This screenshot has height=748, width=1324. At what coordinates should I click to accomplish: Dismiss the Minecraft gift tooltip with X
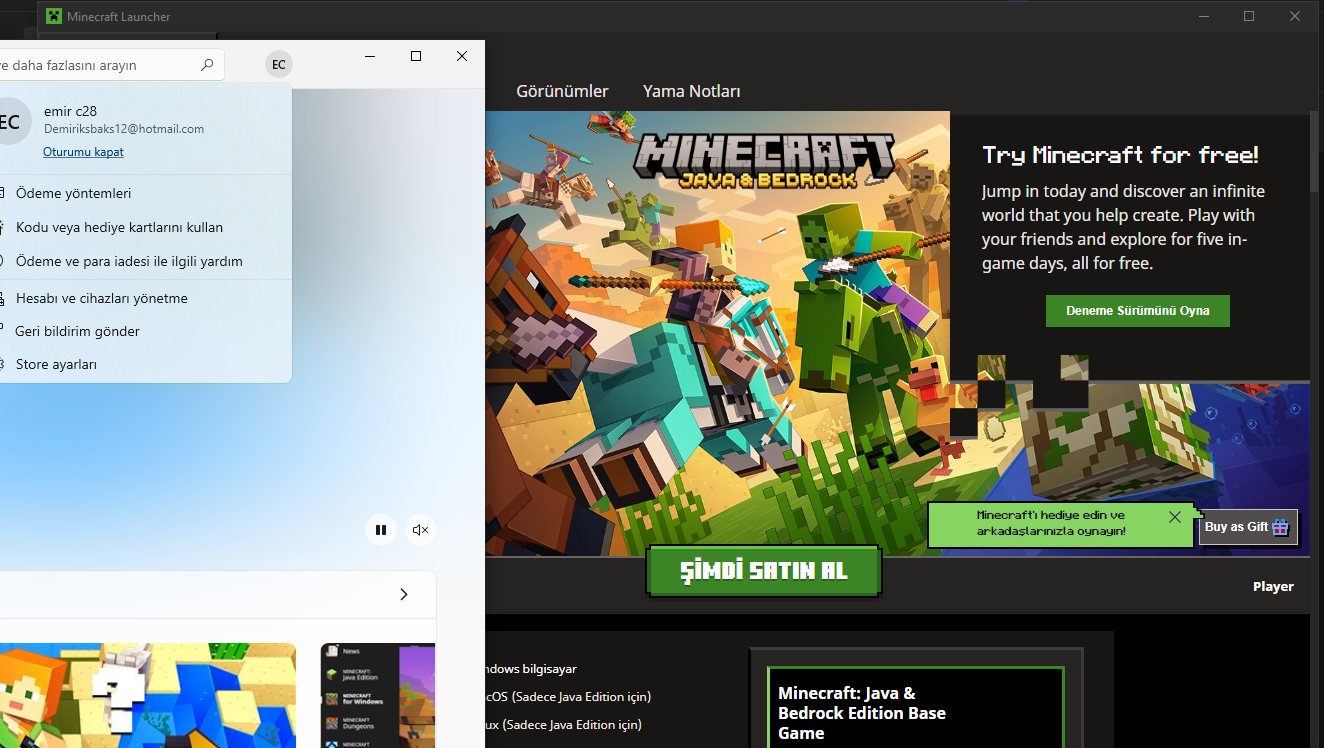(1175, 517)
